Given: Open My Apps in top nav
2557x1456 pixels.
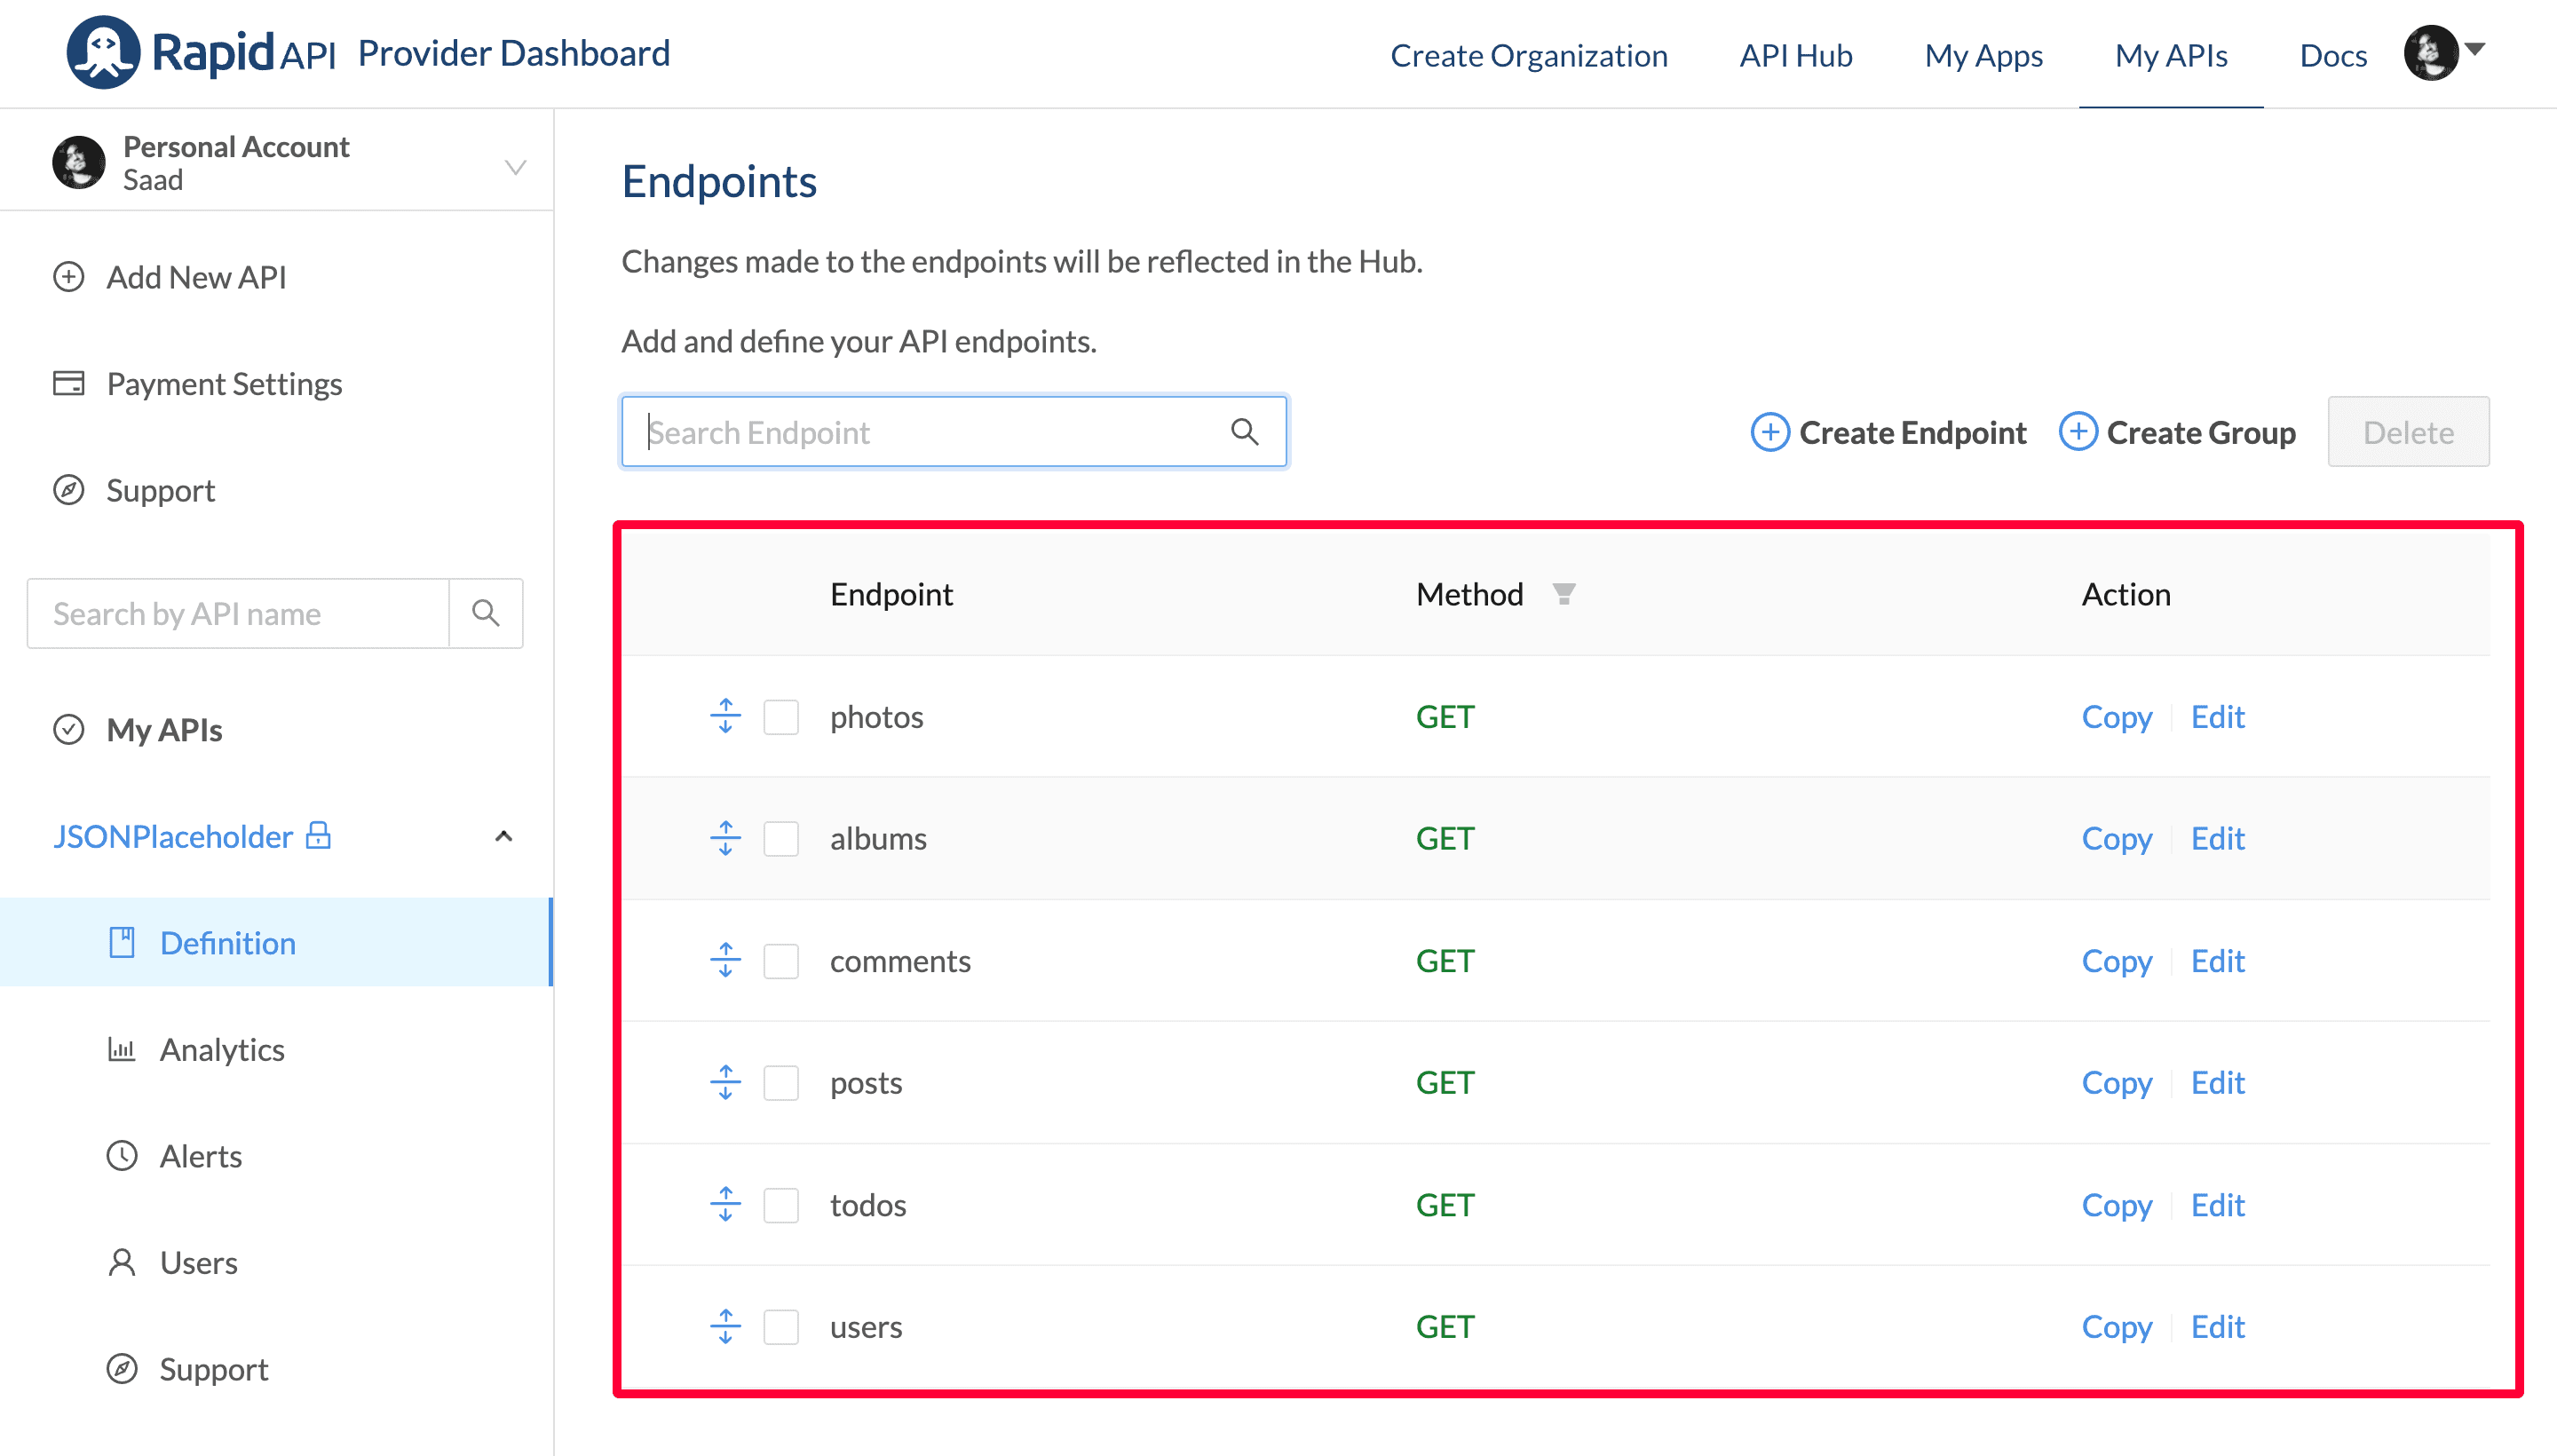Looking at the screenshot, I should (1984, 55).
